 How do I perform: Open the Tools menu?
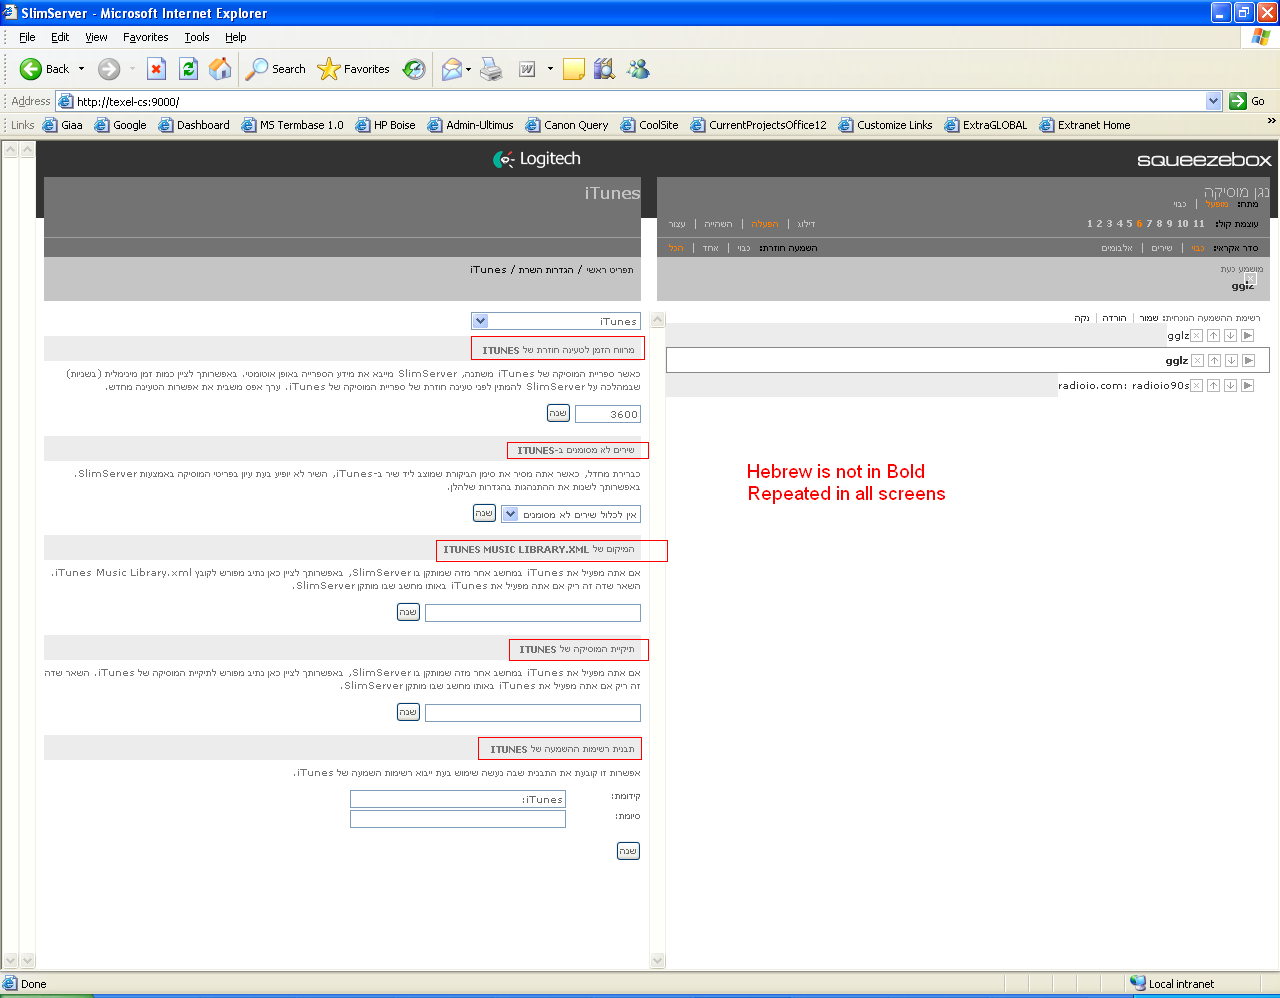click(196, 37)
